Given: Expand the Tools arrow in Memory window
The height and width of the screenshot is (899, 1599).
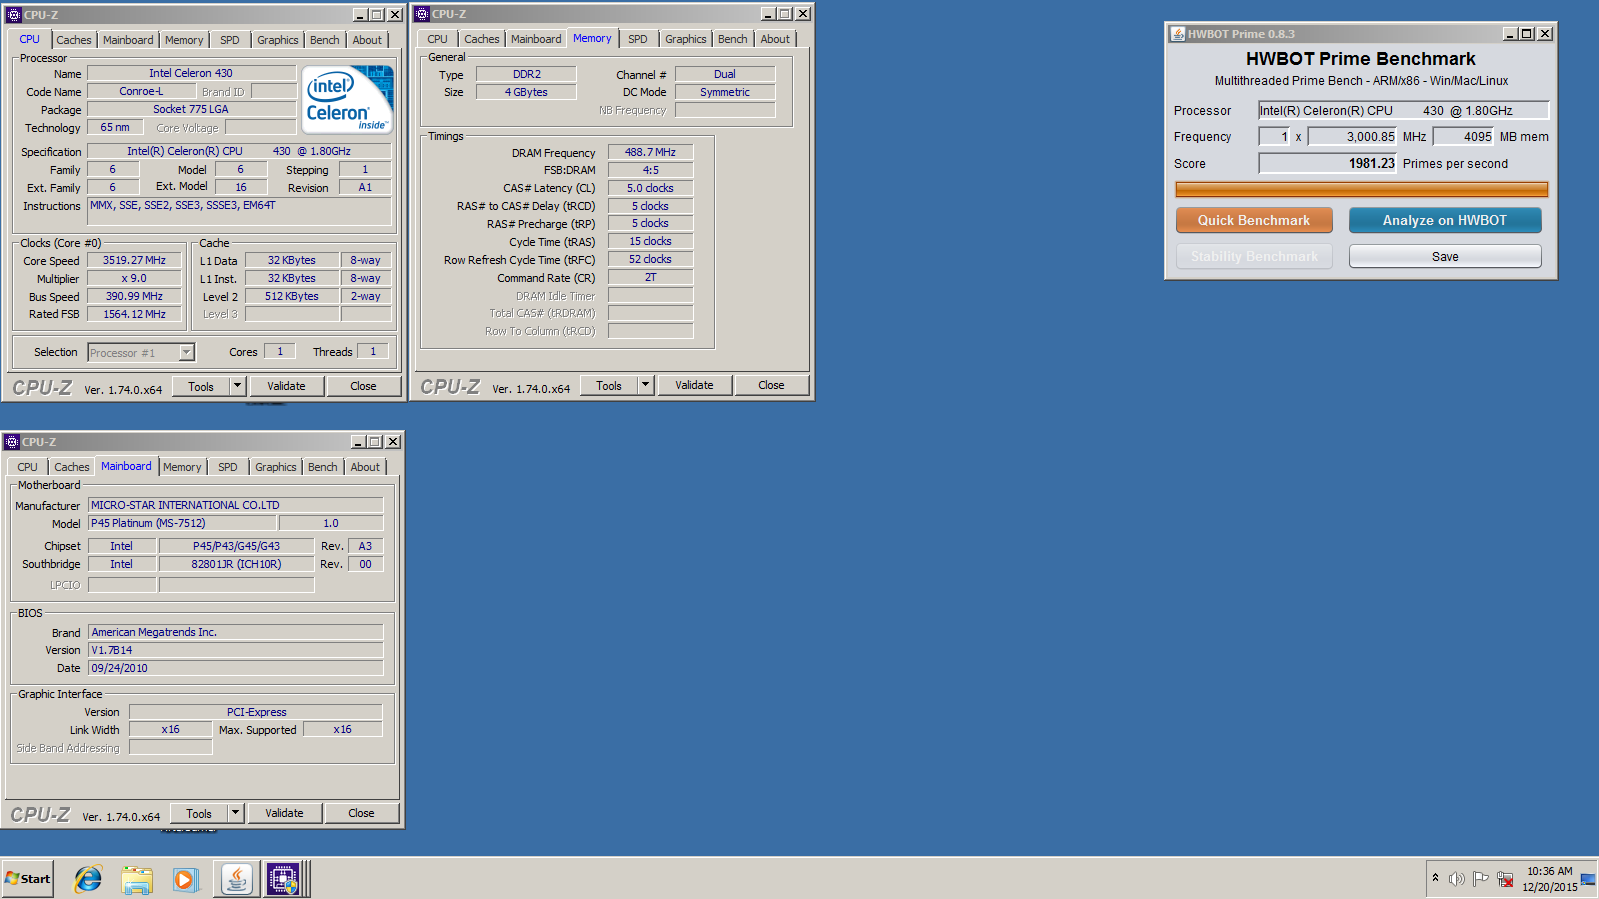Looking at the screenshot, I should [645, 385].
